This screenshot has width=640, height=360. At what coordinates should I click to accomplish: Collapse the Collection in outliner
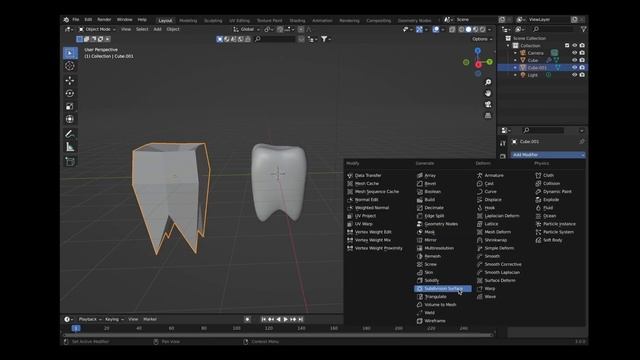tap(509, 46)
